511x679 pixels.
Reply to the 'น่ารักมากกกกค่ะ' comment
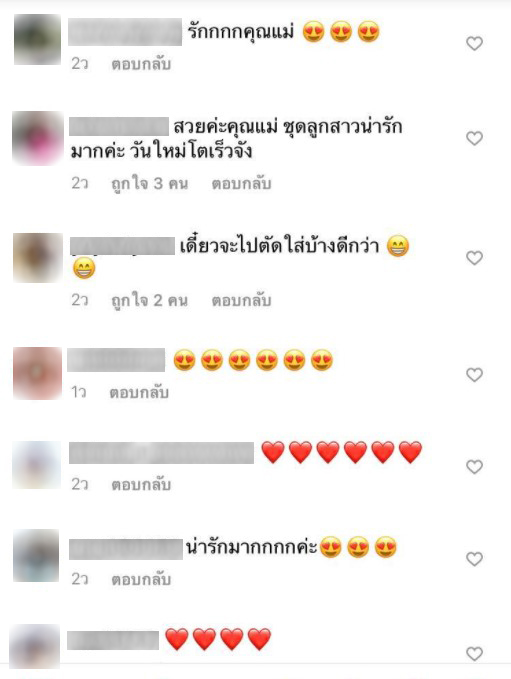click(x=141, y=579)
